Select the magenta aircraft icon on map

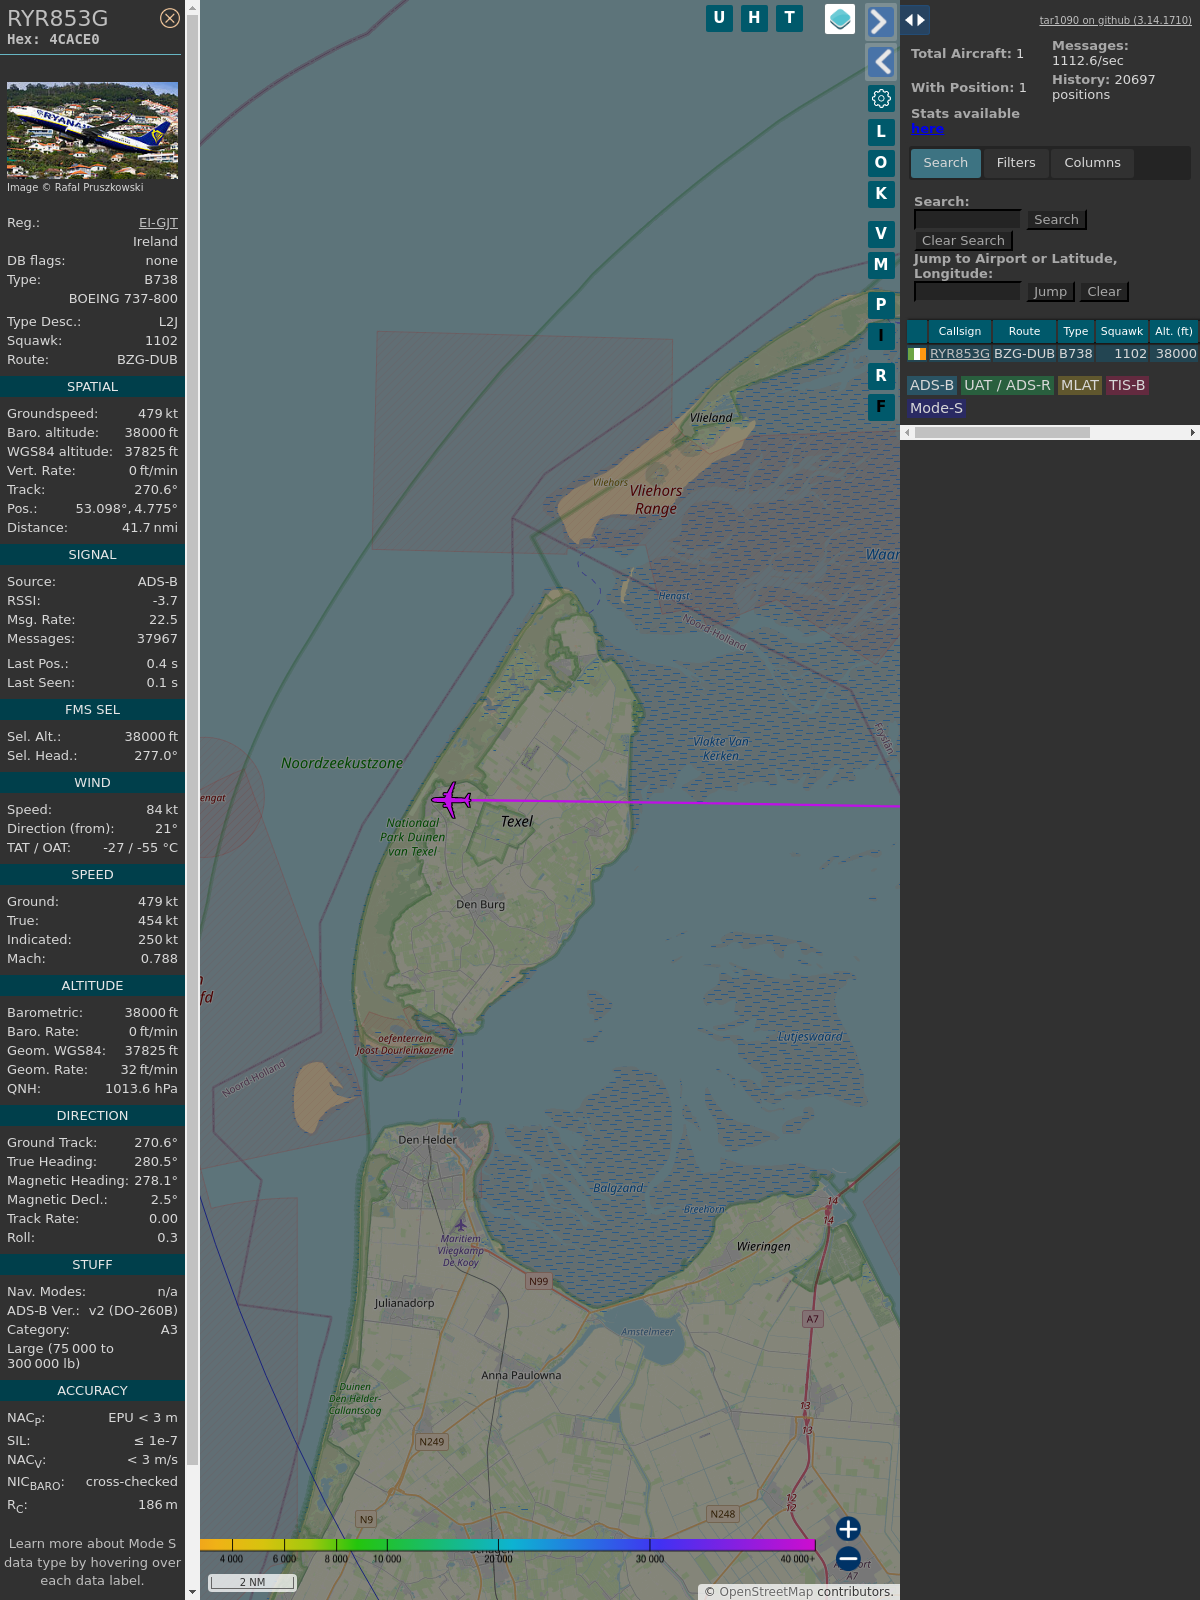click(452, 800)
